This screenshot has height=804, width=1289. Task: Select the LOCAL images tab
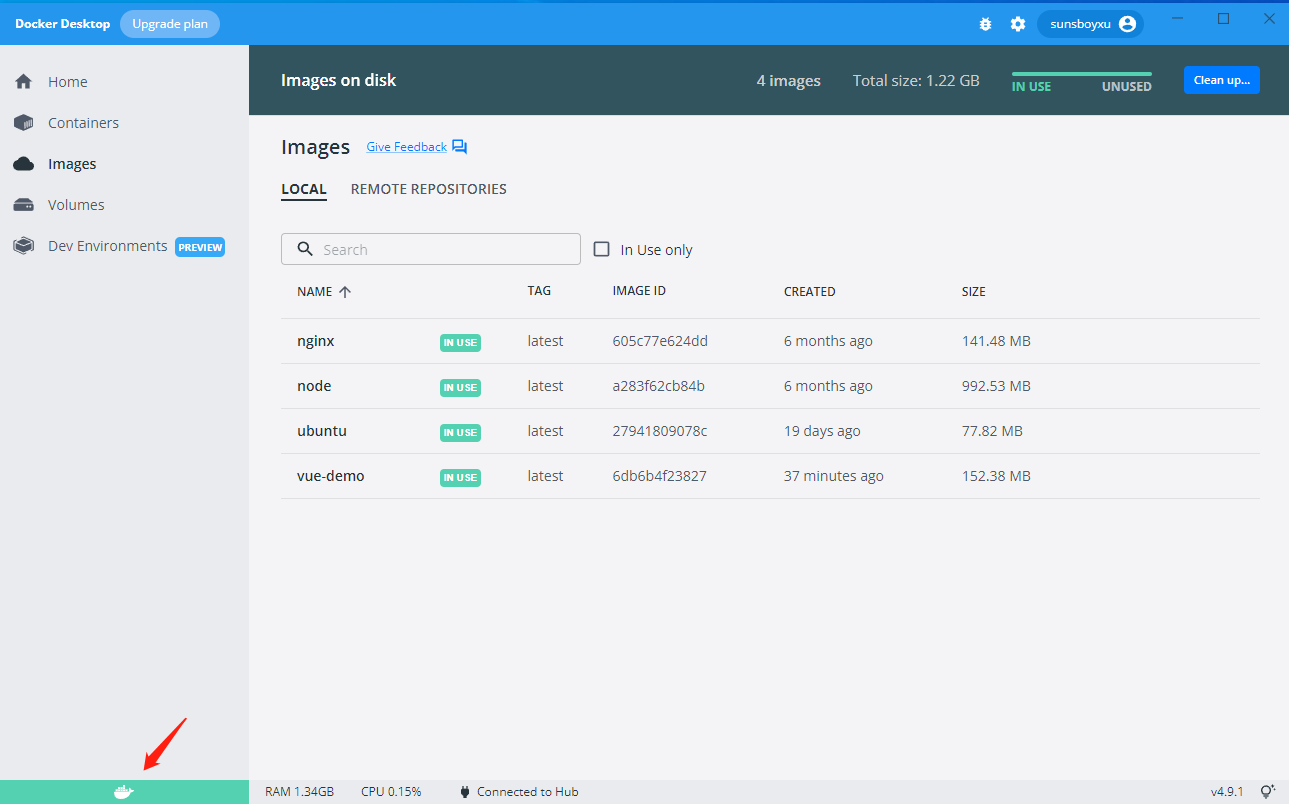304,188
